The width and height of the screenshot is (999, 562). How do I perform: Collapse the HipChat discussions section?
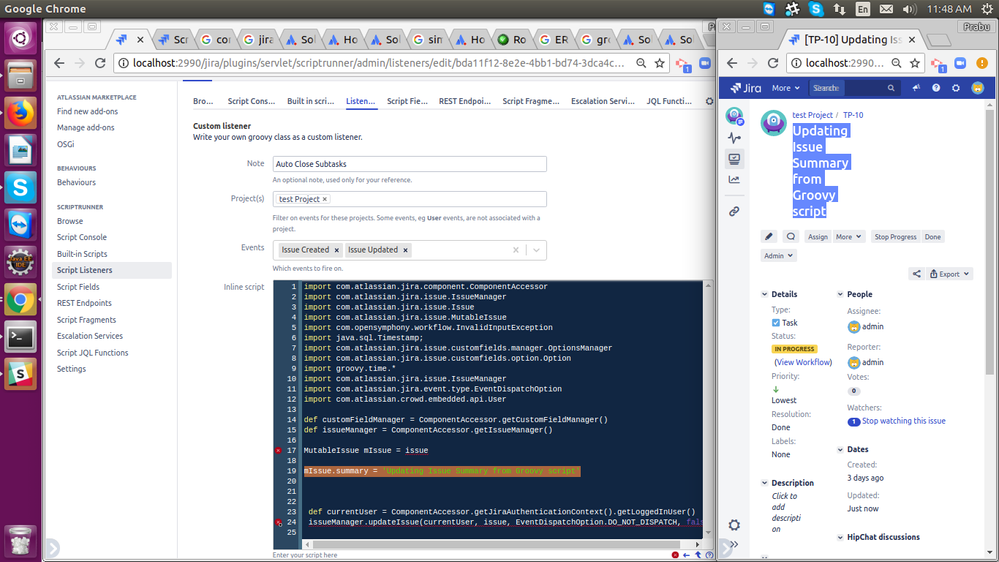coord(840,537)
